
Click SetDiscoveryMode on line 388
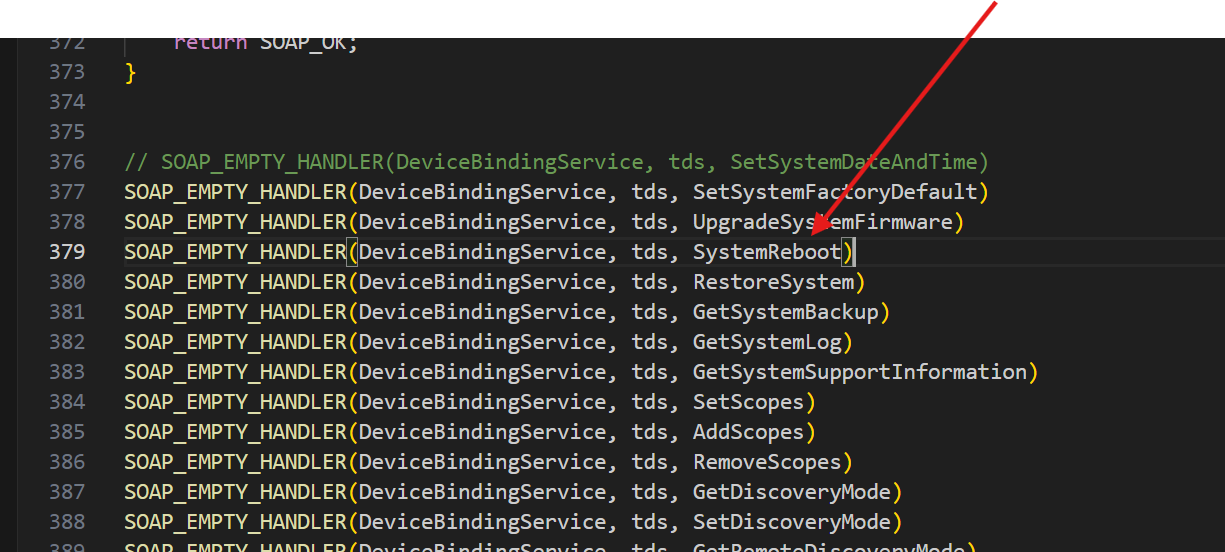pos(791,522)
